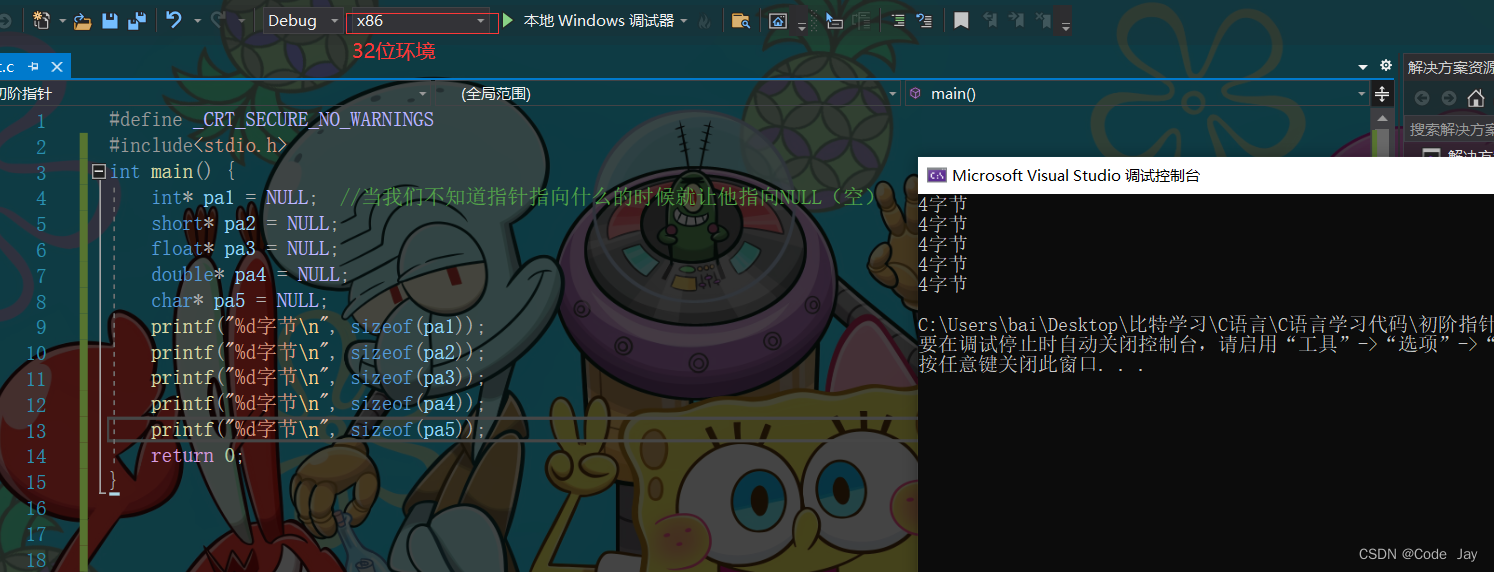Viewport: 1494px width, 572px height.
Task: Click the _CRT_SECURE_NO_WARNINGS define on line 1
Action: tap(314, 120)
